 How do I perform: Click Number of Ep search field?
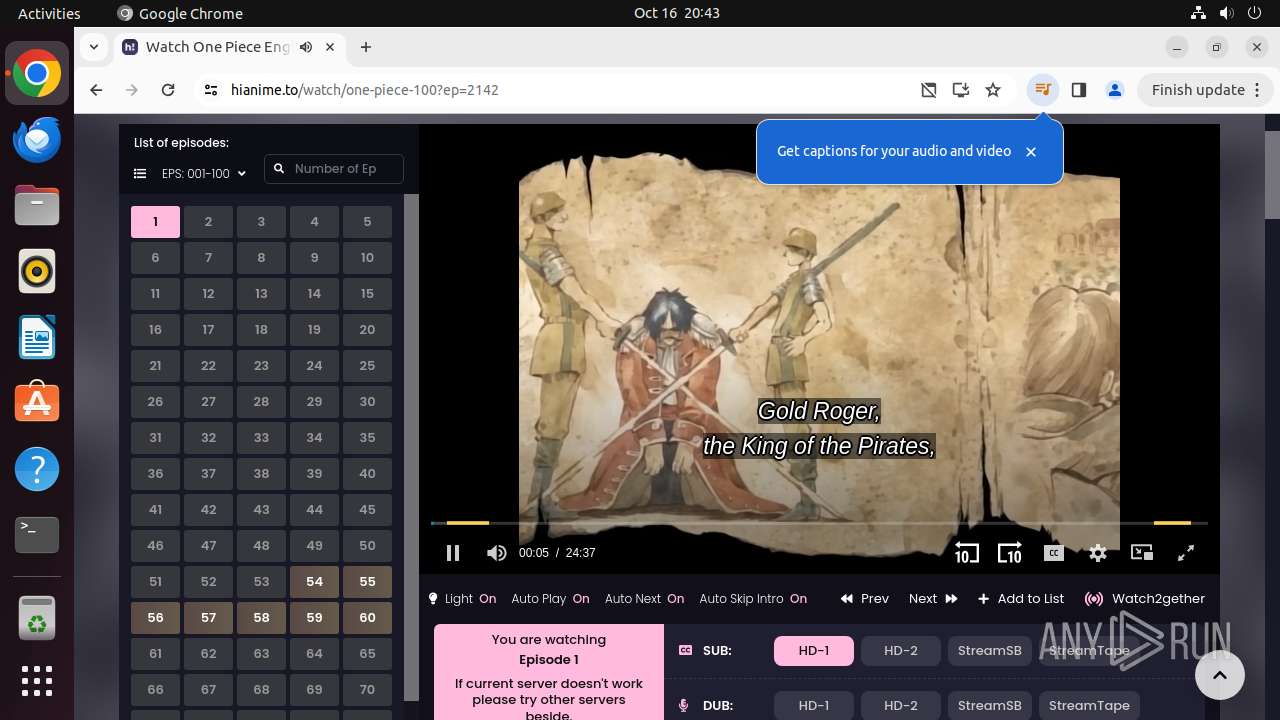point(334,169)
